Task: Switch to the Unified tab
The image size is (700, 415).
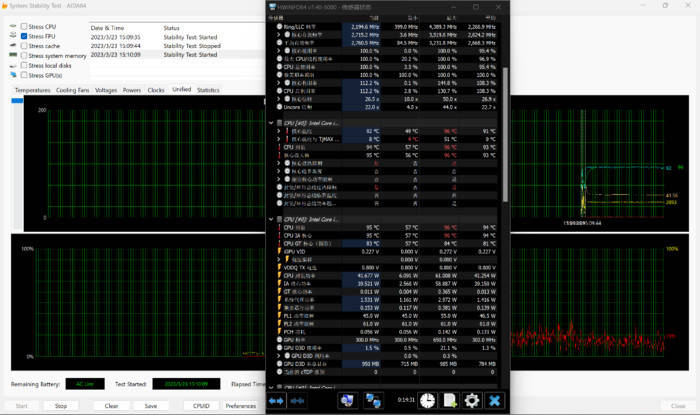Action: (x=181, y=90)
